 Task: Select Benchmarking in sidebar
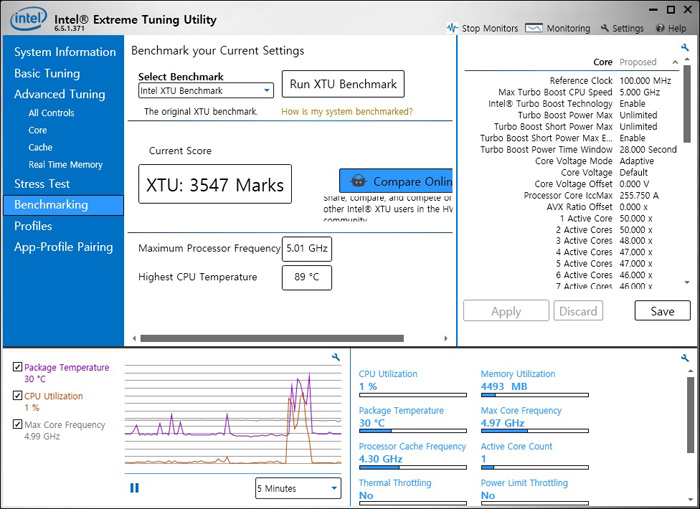63,205
